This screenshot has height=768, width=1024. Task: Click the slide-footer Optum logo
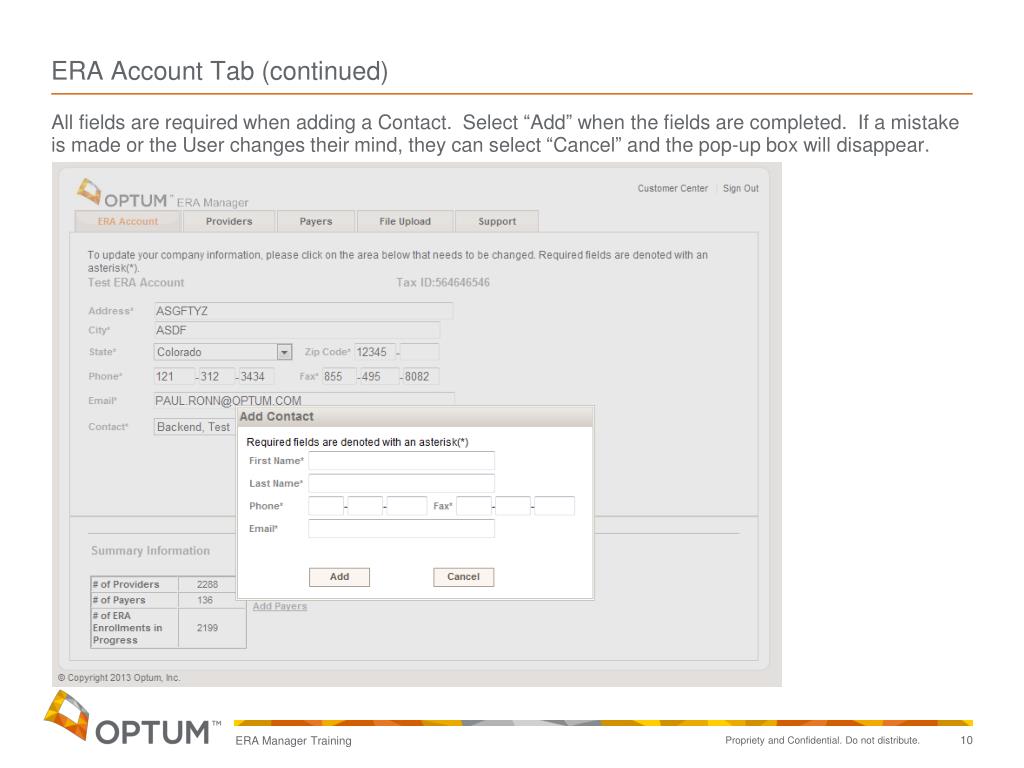pos(133,718)
